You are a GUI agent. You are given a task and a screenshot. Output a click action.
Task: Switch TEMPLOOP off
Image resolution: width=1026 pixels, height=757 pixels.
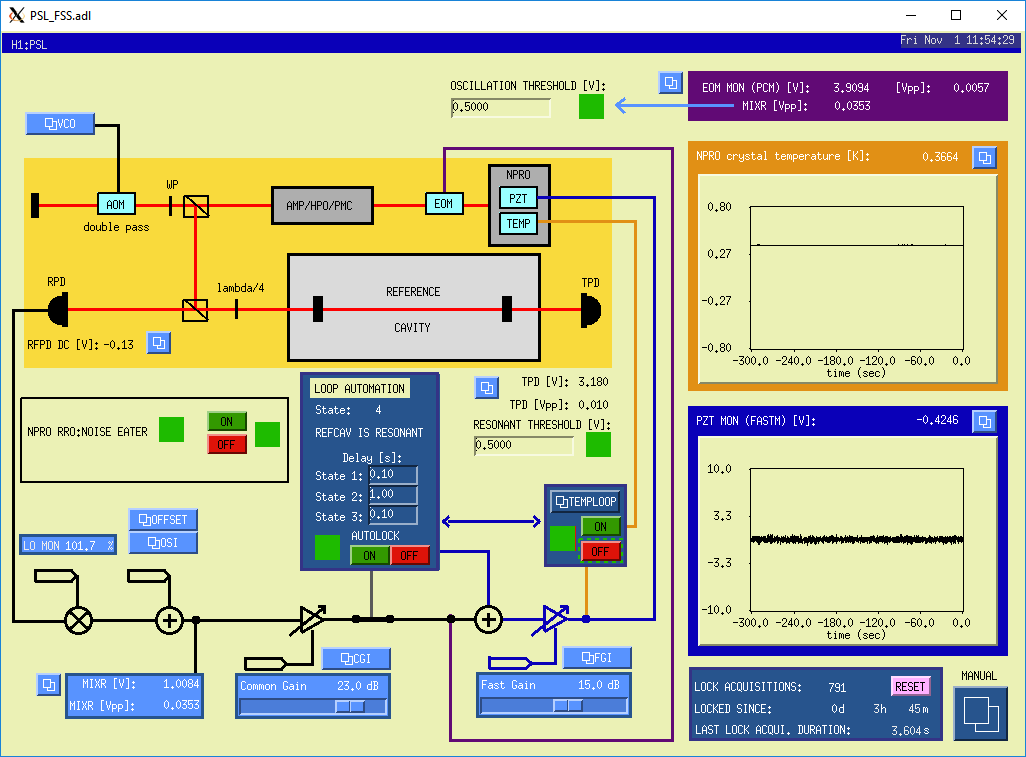click(600, 552)
